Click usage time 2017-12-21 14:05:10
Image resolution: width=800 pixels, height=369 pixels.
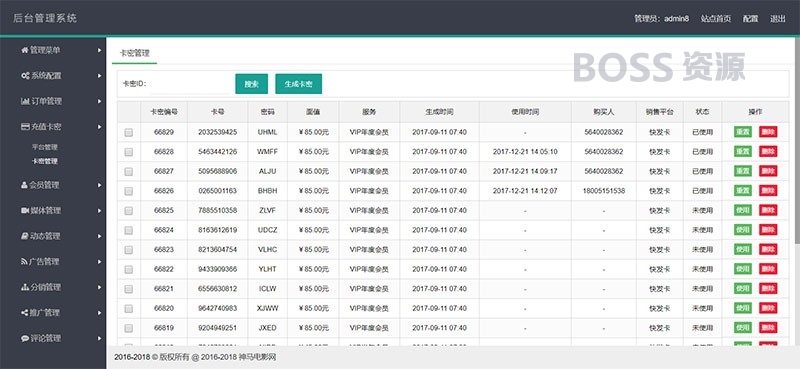click(x=525, y=152)
